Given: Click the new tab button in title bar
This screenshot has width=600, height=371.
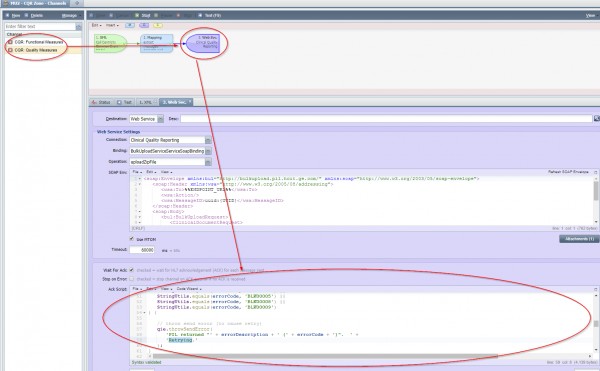Looking at the screenshot, I should 77,3.
